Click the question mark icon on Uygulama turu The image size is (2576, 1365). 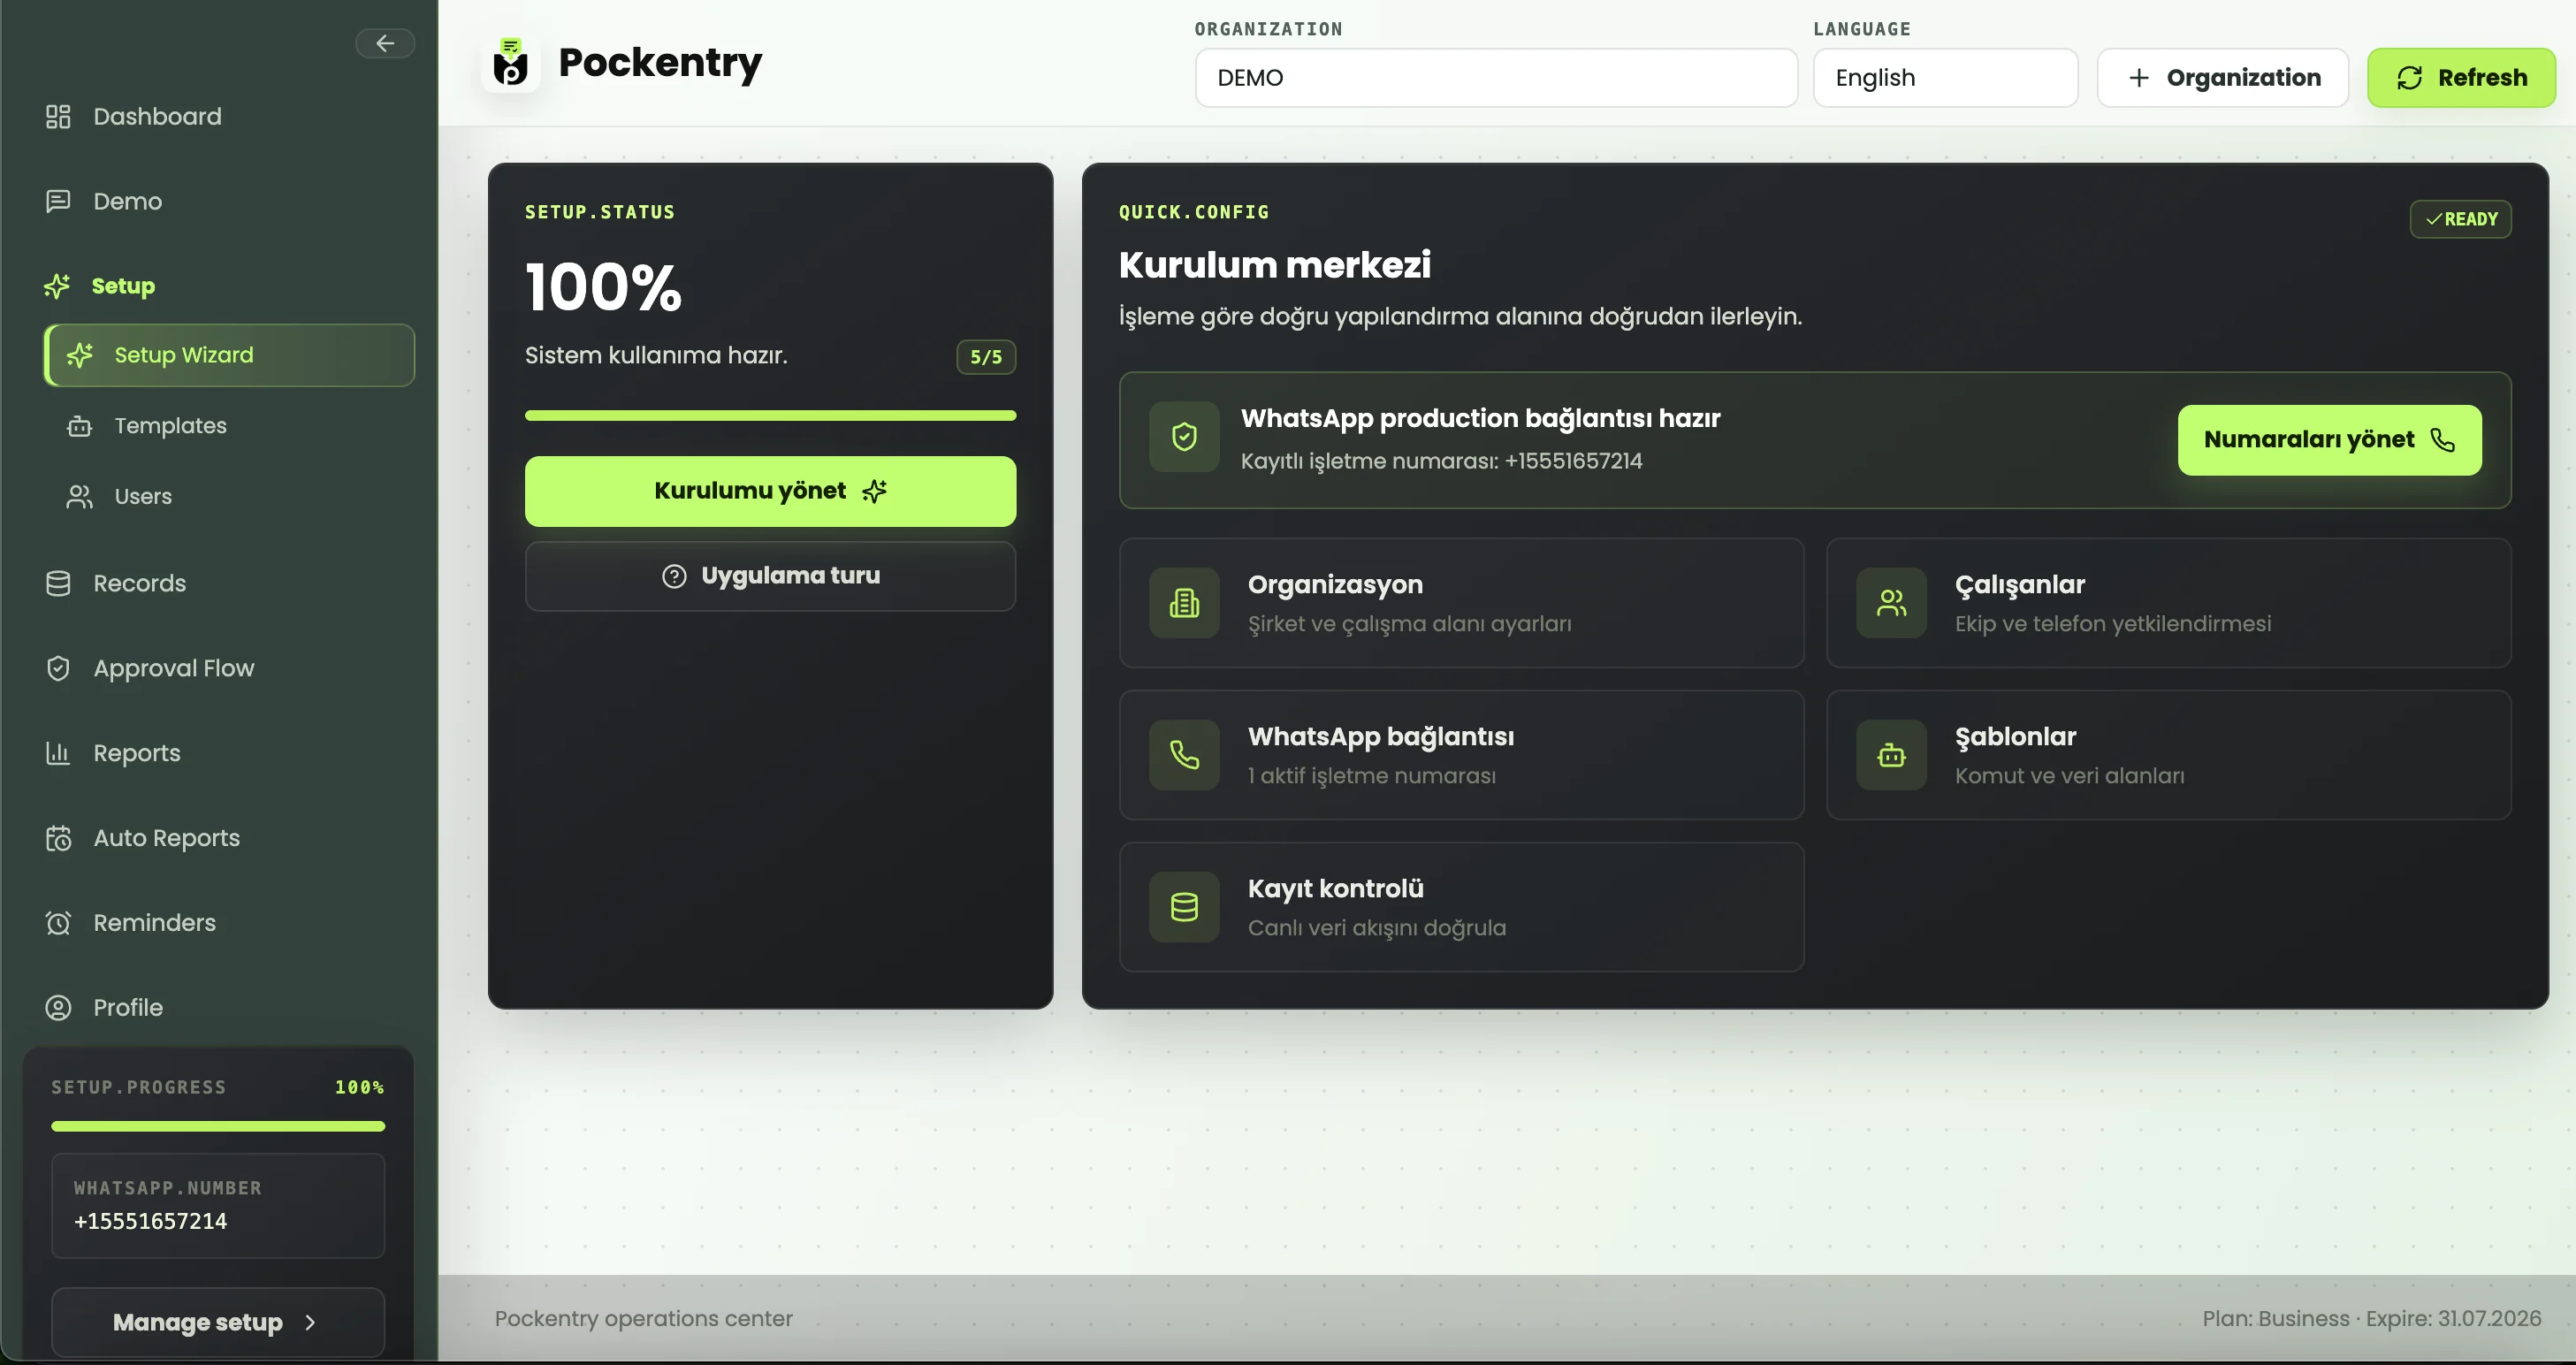674,576
